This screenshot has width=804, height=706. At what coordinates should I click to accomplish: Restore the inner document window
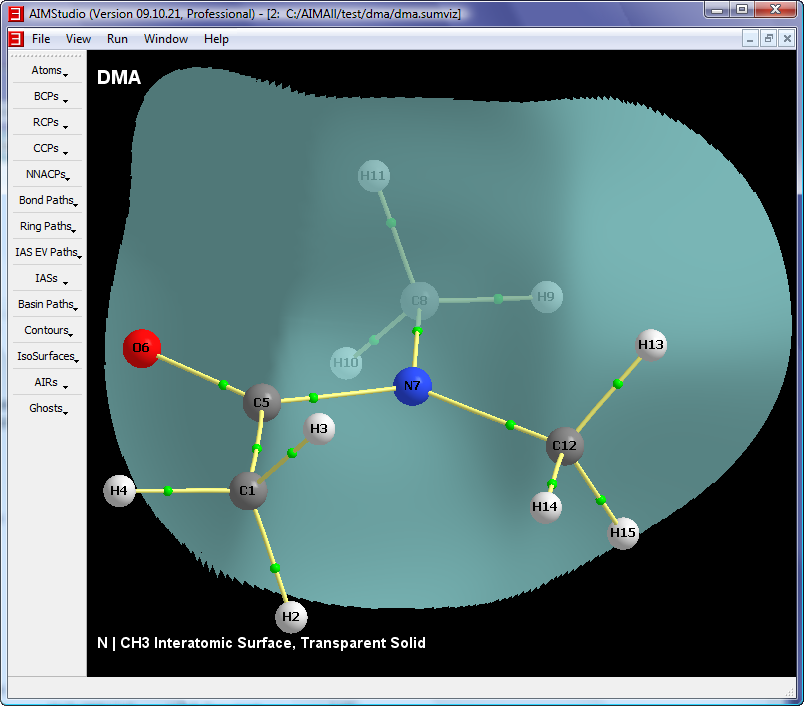pyautogui.click(x=768, y=38)
